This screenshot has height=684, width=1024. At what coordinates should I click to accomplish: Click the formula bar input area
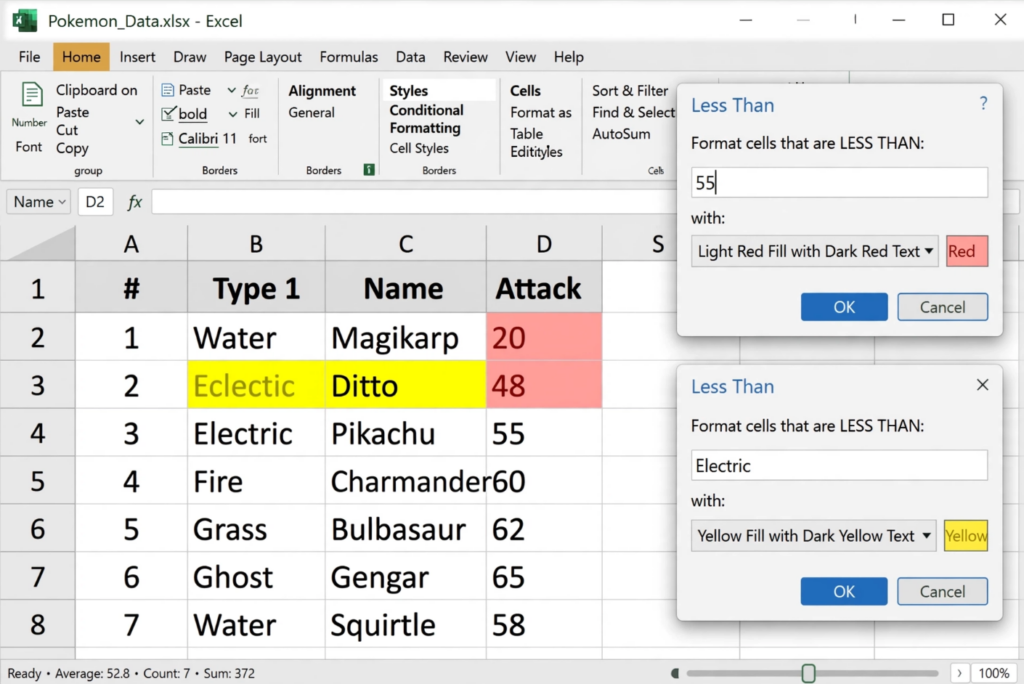click(415, 202)
